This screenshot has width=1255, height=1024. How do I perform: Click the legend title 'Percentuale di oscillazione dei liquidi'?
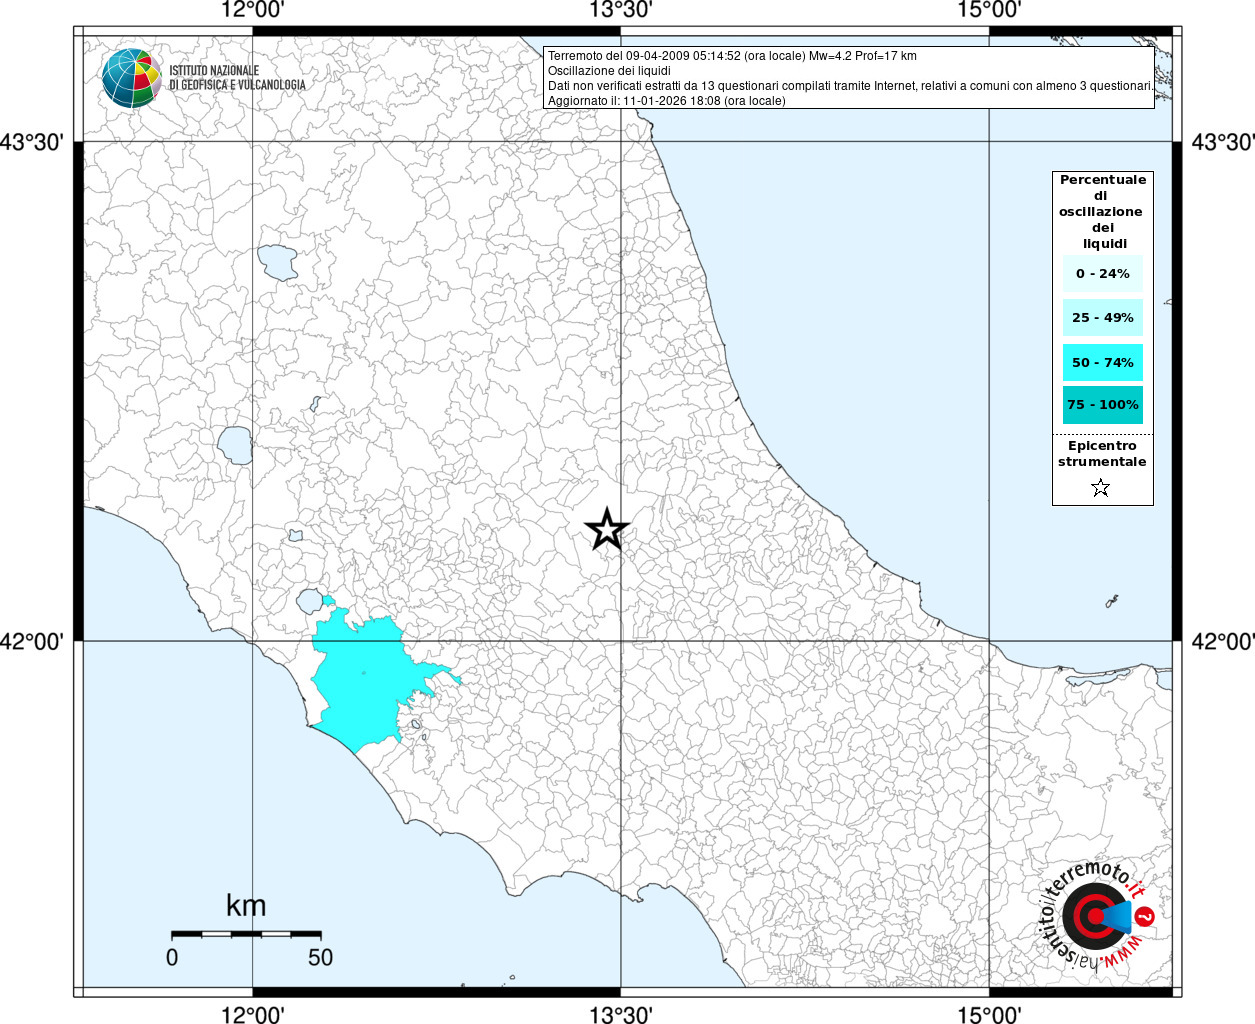click(1102, 211)
